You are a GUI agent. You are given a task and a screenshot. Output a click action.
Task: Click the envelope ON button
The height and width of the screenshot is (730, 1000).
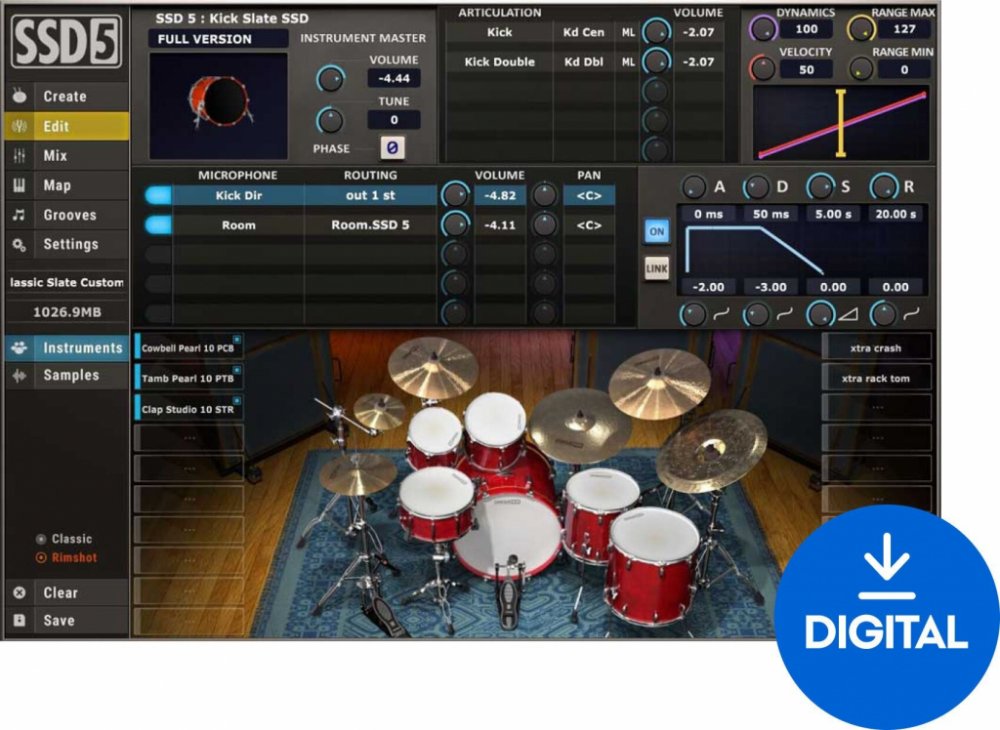pos(657,231)
